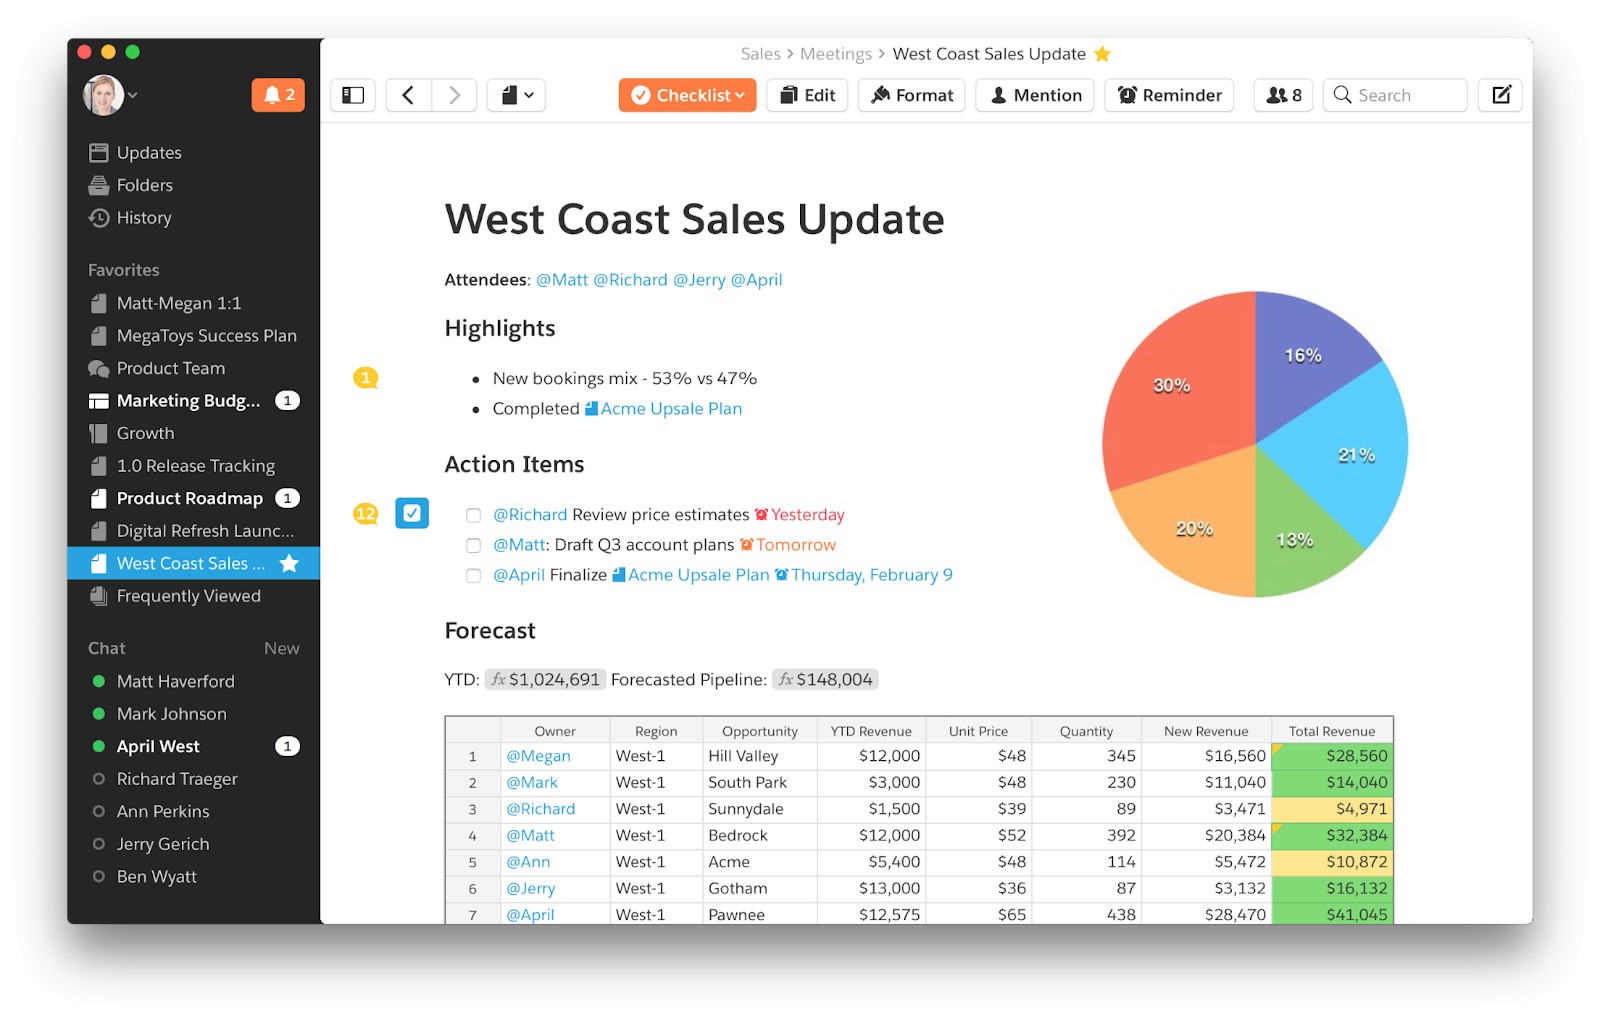Open the 8 collaborators icon
This screenshot has height=1020, width=1600.
1283,95
